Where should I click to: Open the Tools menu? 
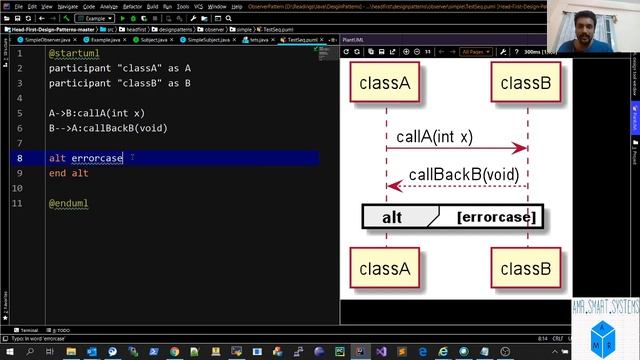pyautogui.click(x=183, y=7)
